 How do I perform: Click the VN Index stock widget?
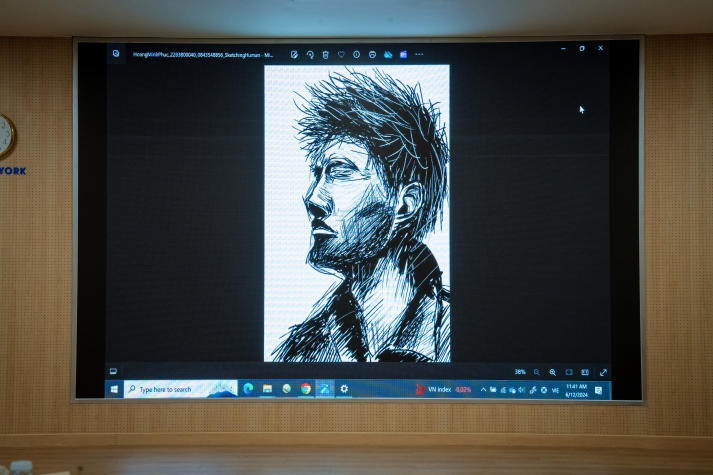coord(443,390)
